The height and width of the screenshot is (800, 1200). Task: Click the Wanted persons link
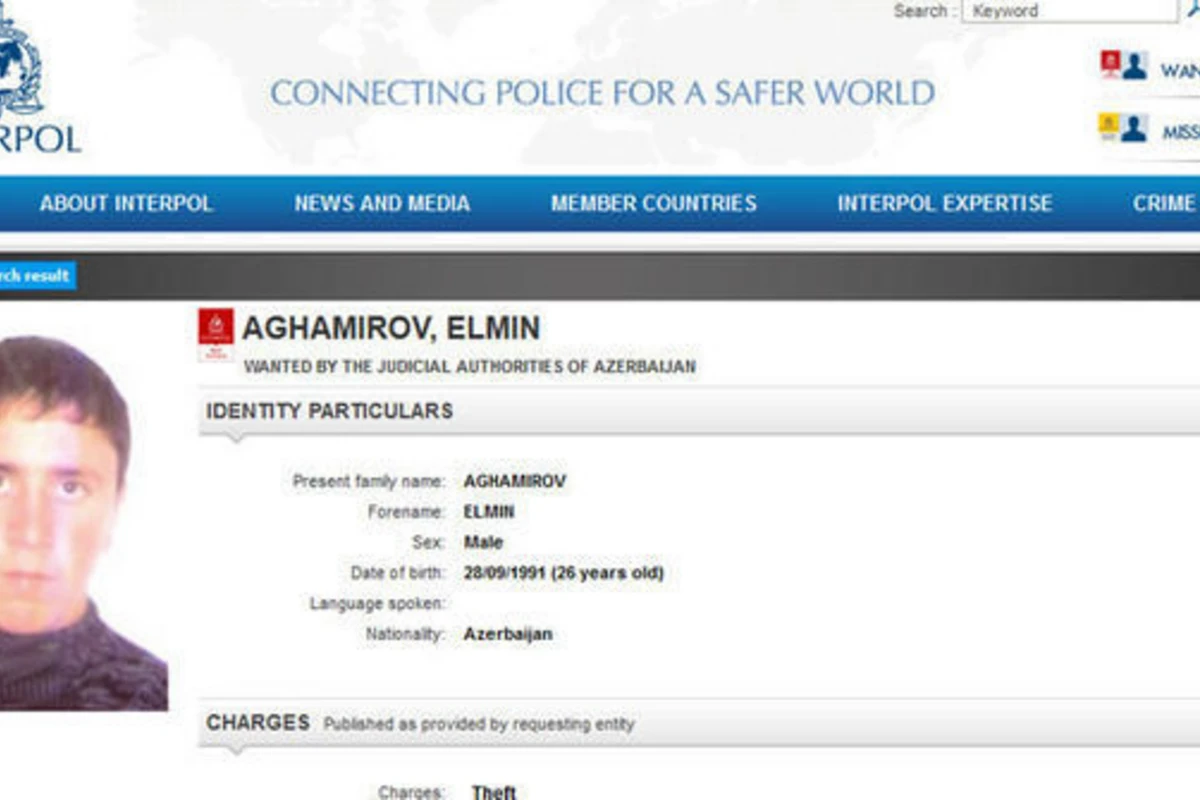point(1180,71)
